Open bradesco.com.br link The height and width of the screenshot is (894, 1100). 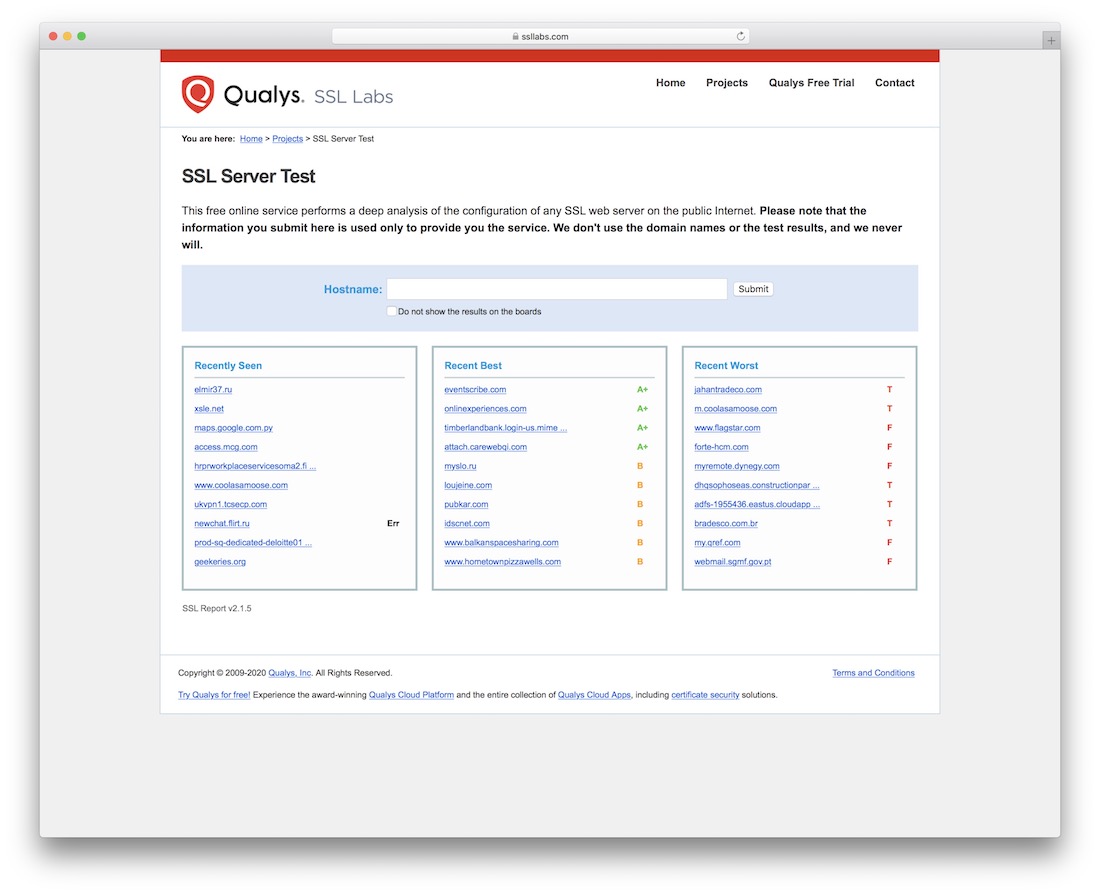pos(726,523)
